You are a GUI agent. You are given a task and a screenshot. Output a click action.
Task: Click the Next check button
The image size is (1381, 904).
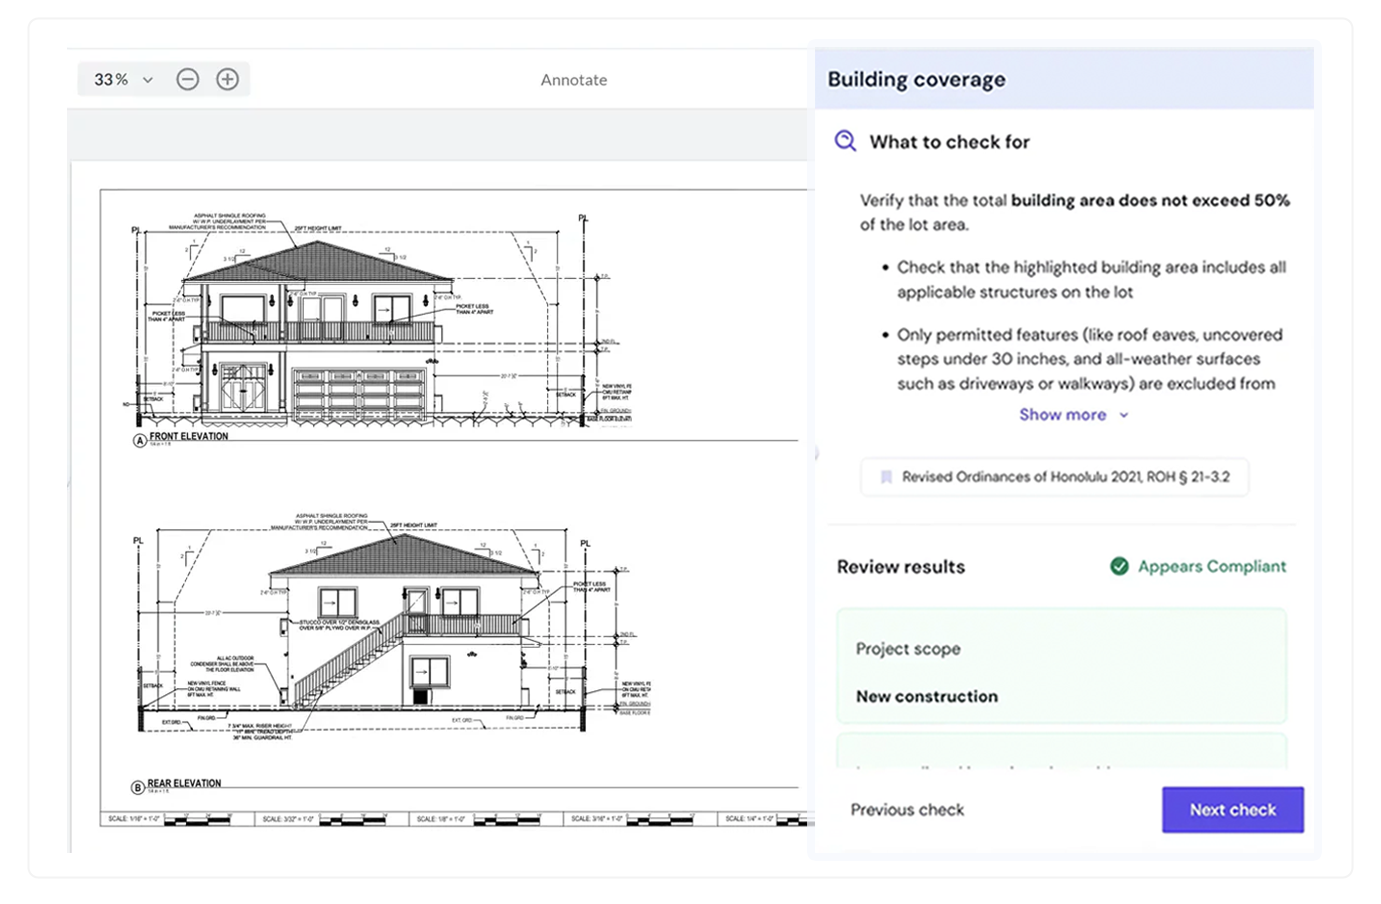pyautogui.click(x=1232, y=809)
